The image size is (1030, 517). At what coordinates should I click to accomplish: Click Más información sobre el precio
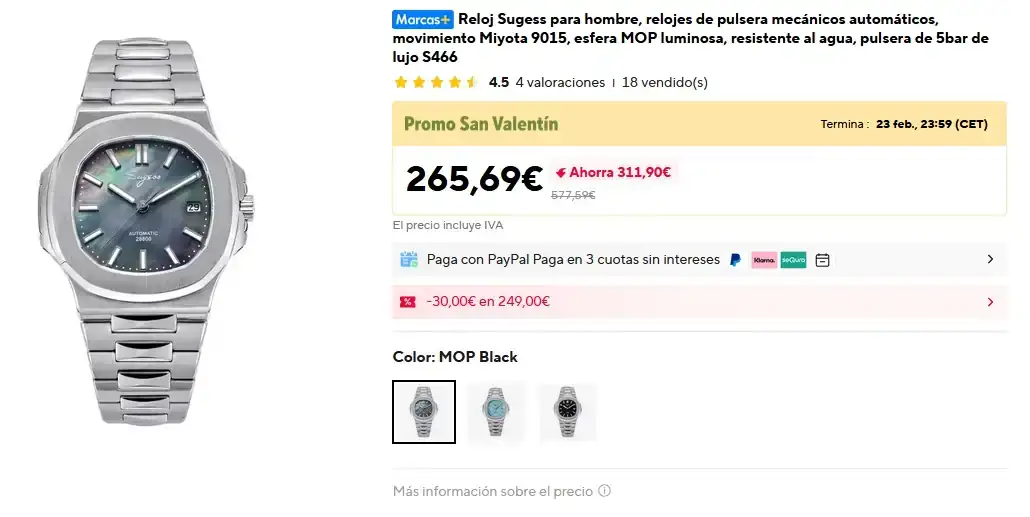pyautogui.click(x=493, y=491)
